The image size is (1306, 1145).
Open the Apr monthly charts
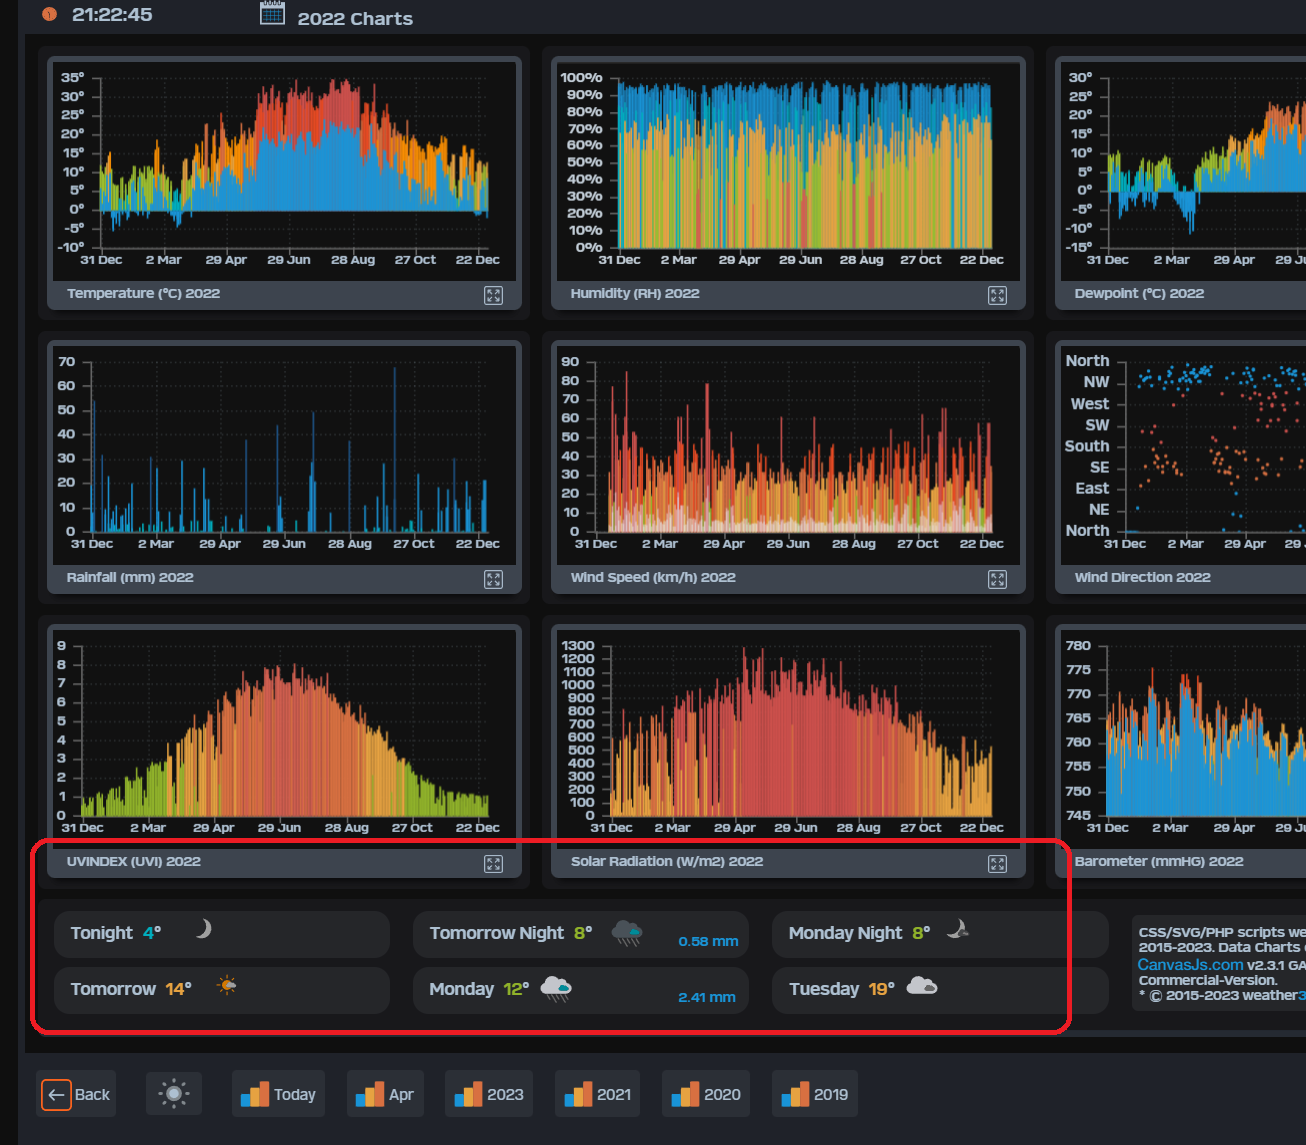tap(386, 1094)
